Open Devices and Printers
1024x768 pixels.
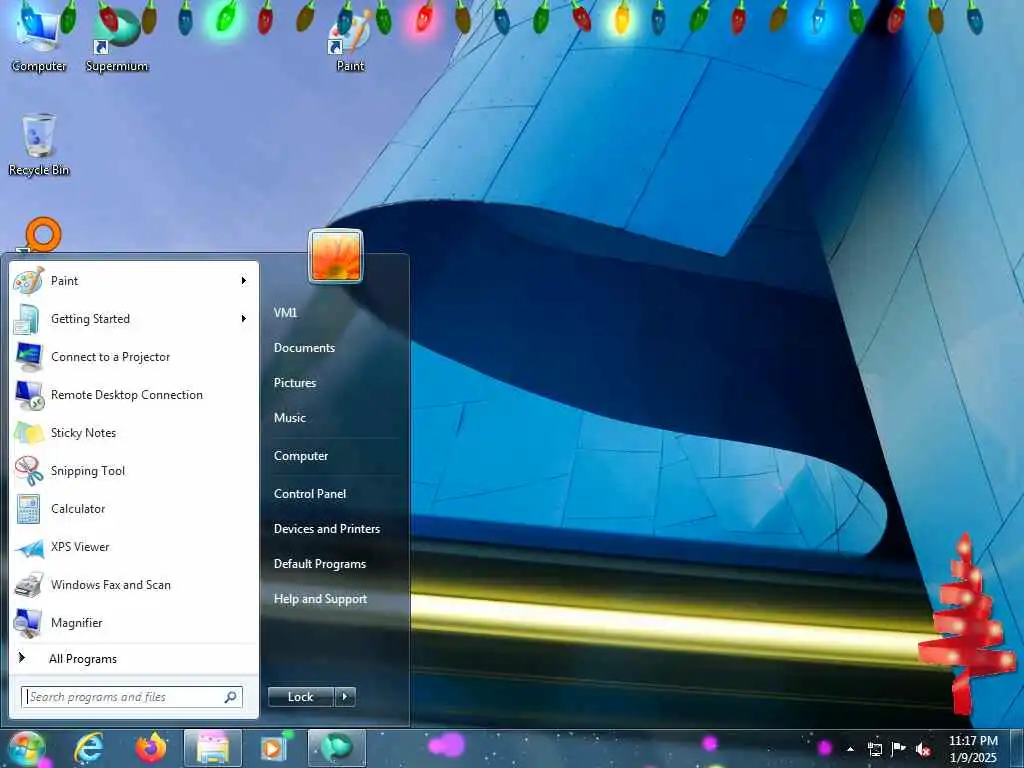point(327,529)
